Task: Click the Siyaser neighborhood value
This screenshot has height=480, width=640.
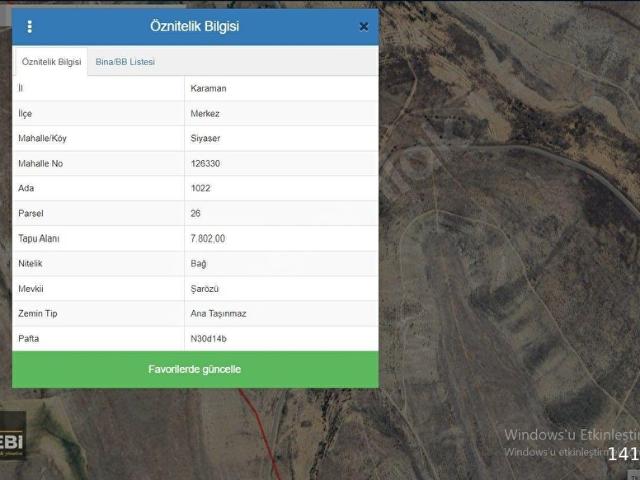Action: tap(205, 139)
